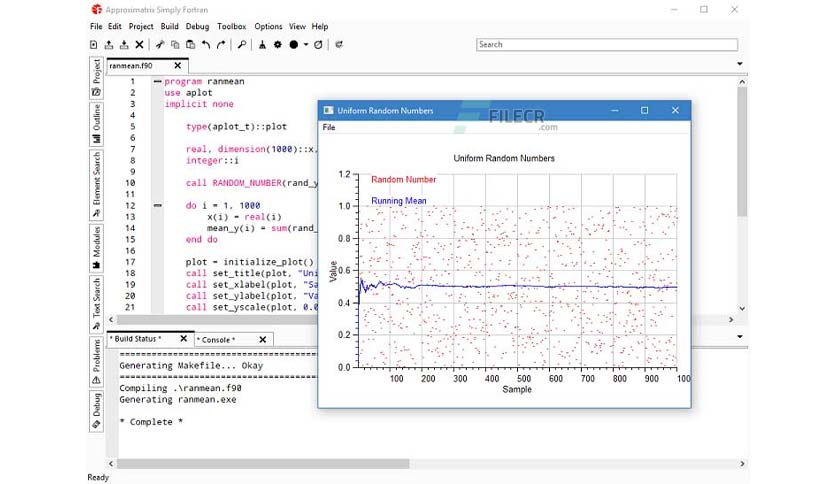
Task: Open the Project menu
Action: tap(141, 26)
